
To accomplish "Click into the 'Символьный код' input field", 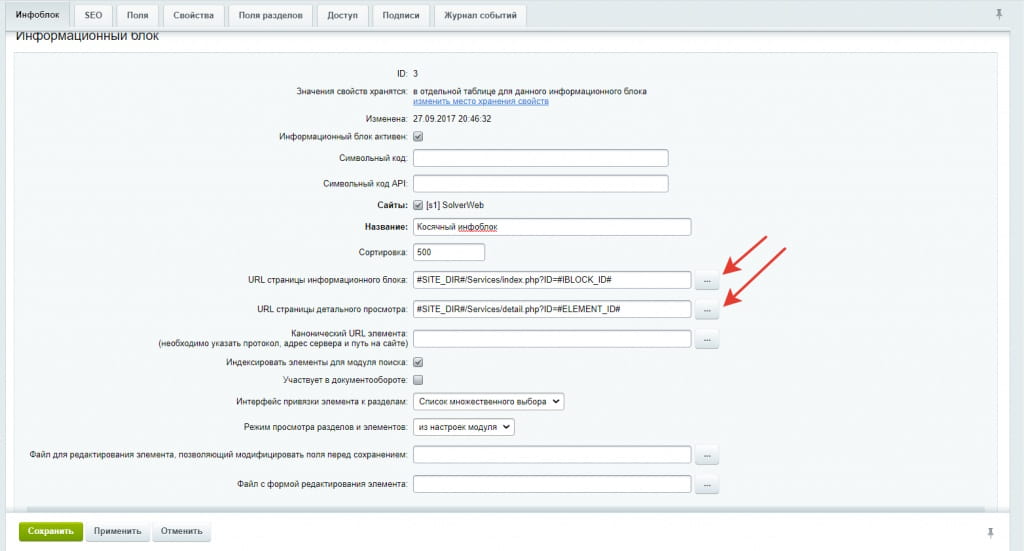I will [540, 158].
